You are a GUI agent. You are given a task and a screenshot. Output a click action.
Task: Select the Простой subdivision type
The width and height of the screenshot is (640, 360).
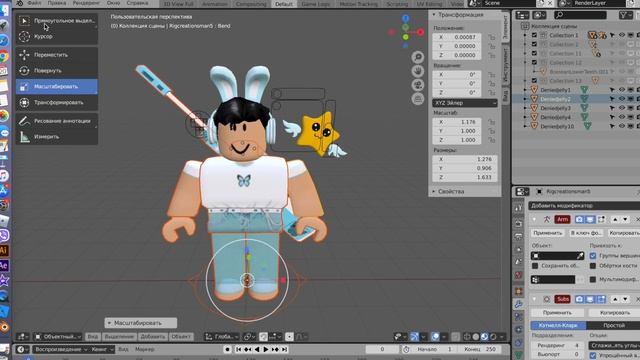[613, 325]
